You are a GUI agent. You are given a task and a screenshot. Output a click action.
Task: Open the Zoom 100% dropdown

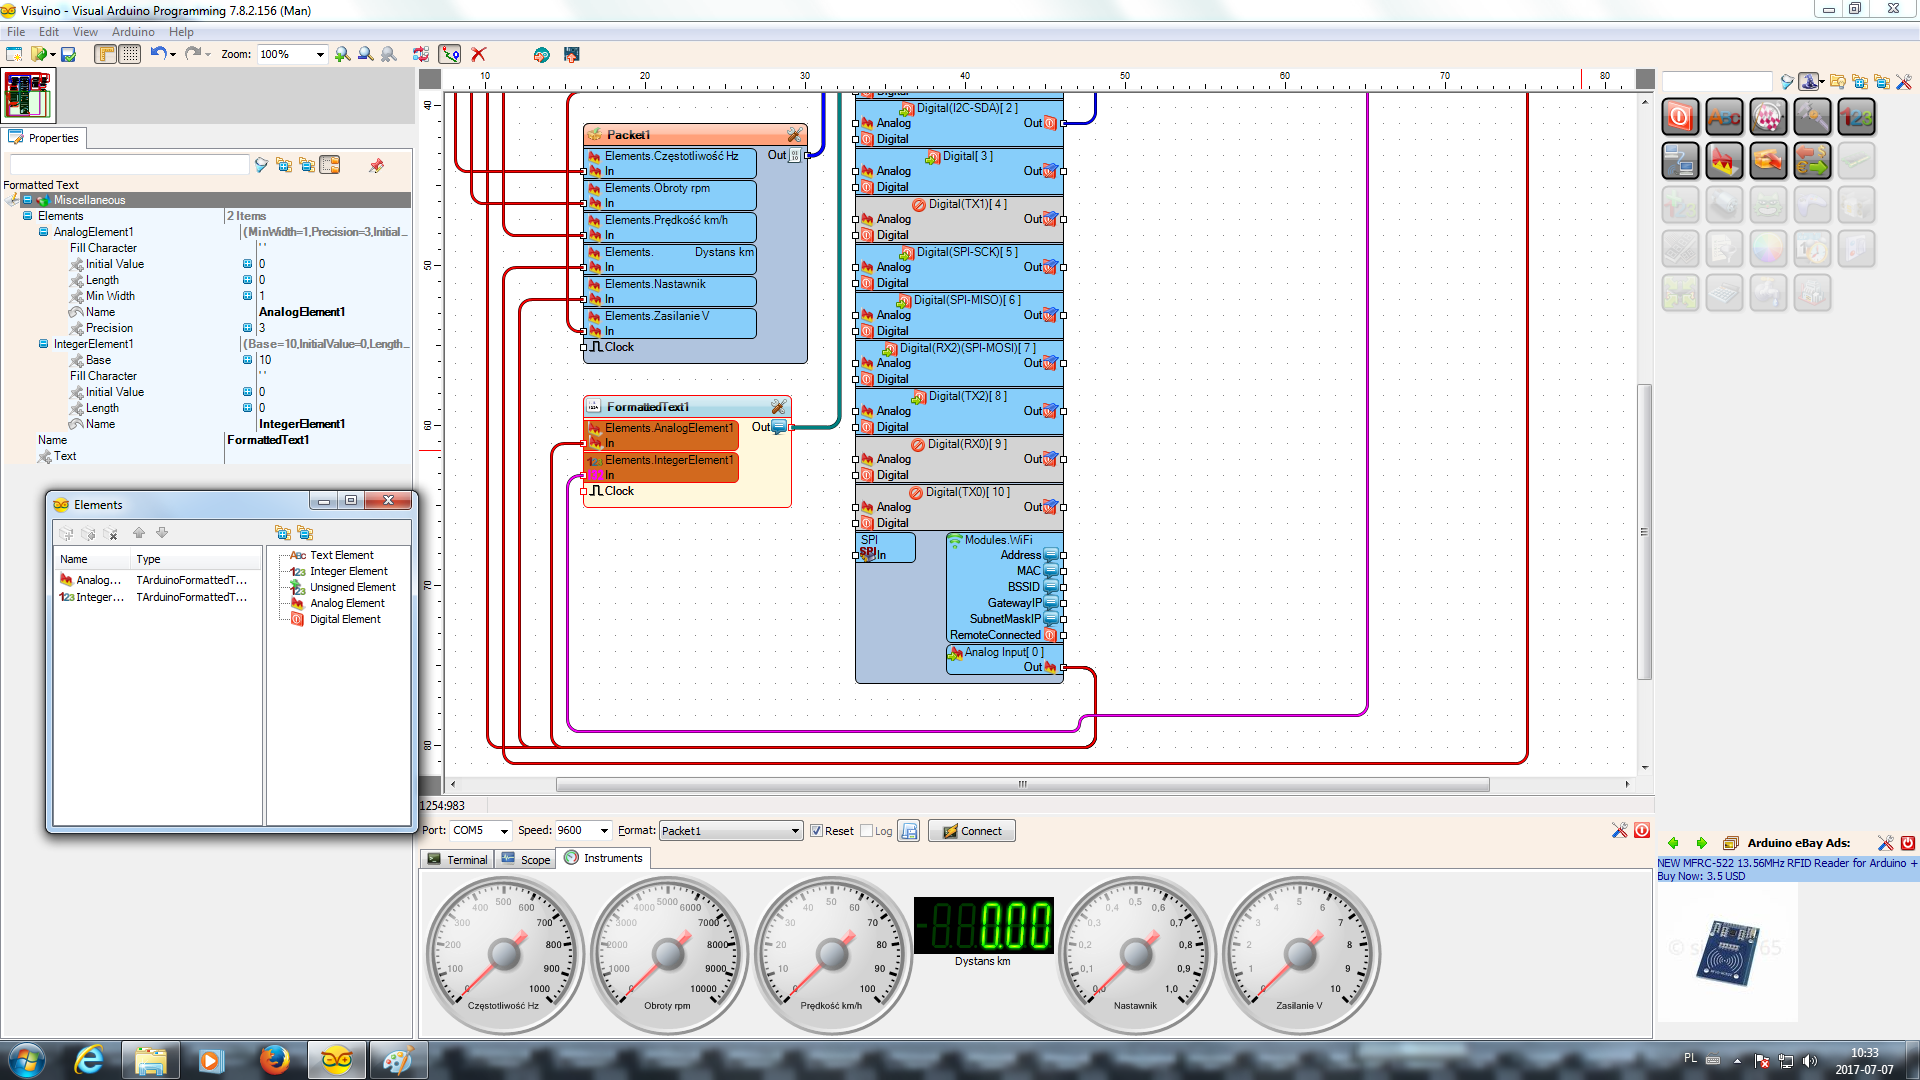tap(320, 54)
